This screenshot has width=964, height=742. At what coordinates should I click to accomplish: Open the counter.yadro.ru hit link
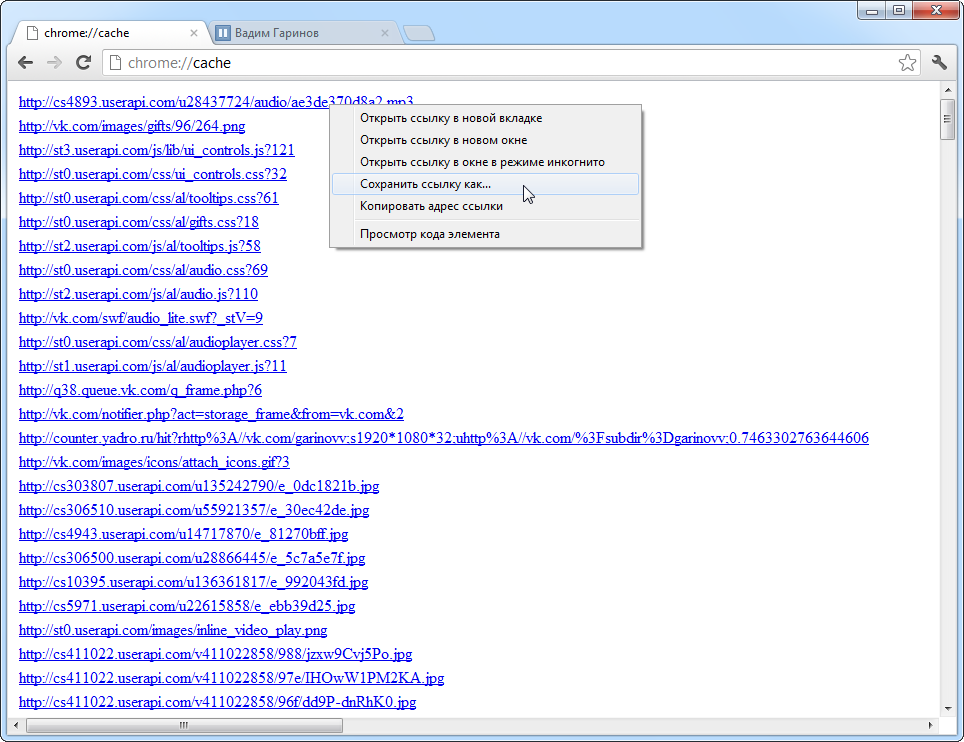(443, 438)
